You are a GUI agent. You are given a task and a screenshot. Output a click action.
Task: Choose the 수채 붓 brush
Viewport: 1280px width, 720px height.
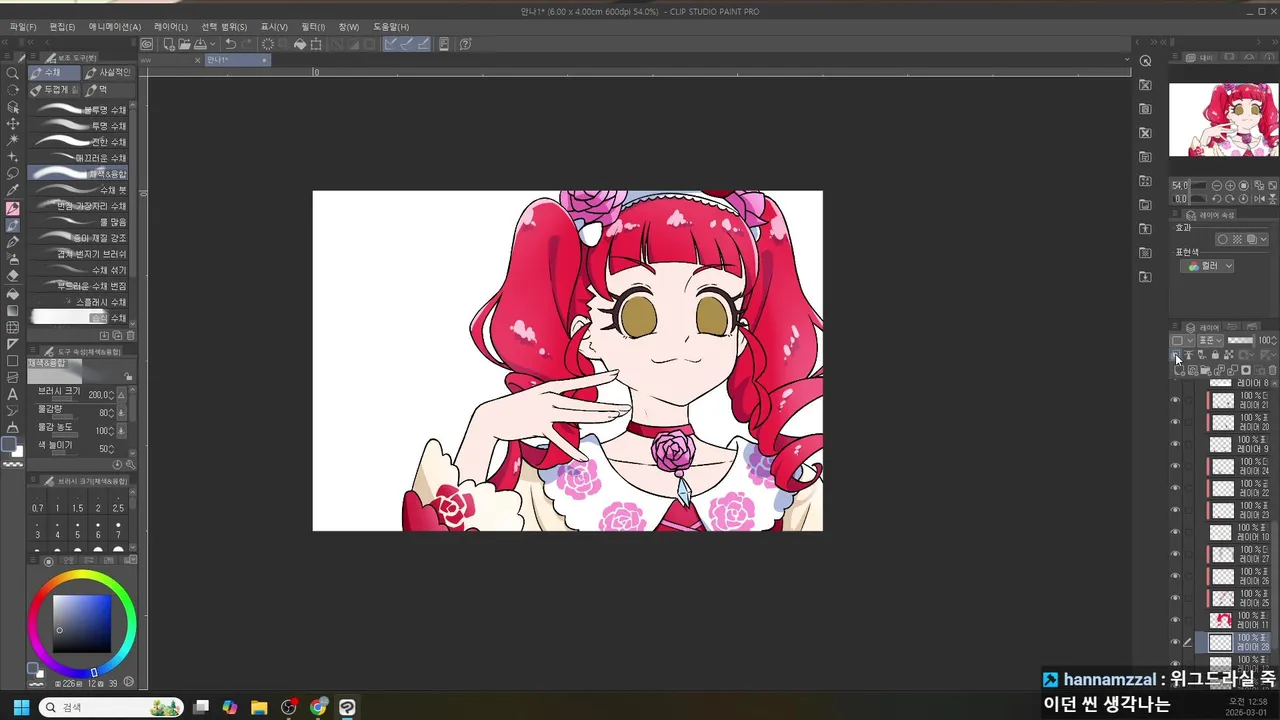coord(79,190)
